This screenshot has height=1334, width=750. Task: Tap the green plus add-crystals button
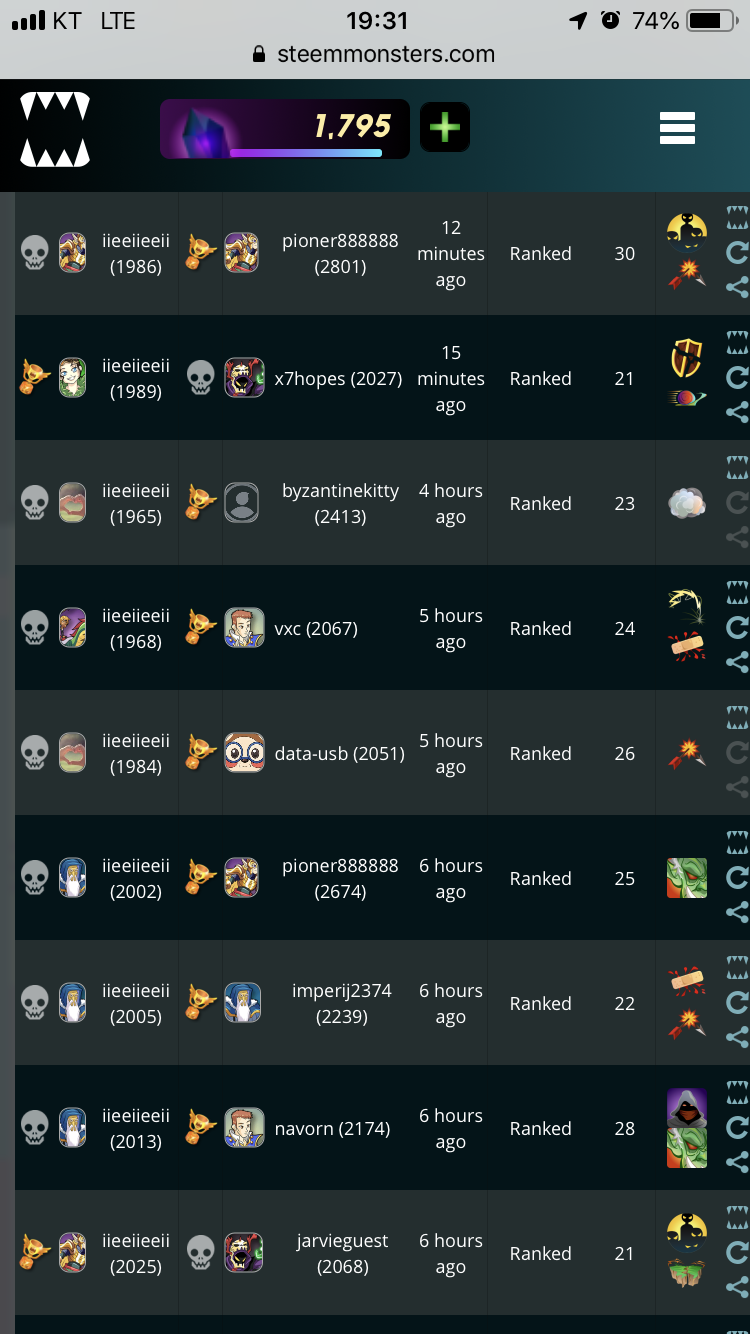pyautogui.click(x=445, y=127)
